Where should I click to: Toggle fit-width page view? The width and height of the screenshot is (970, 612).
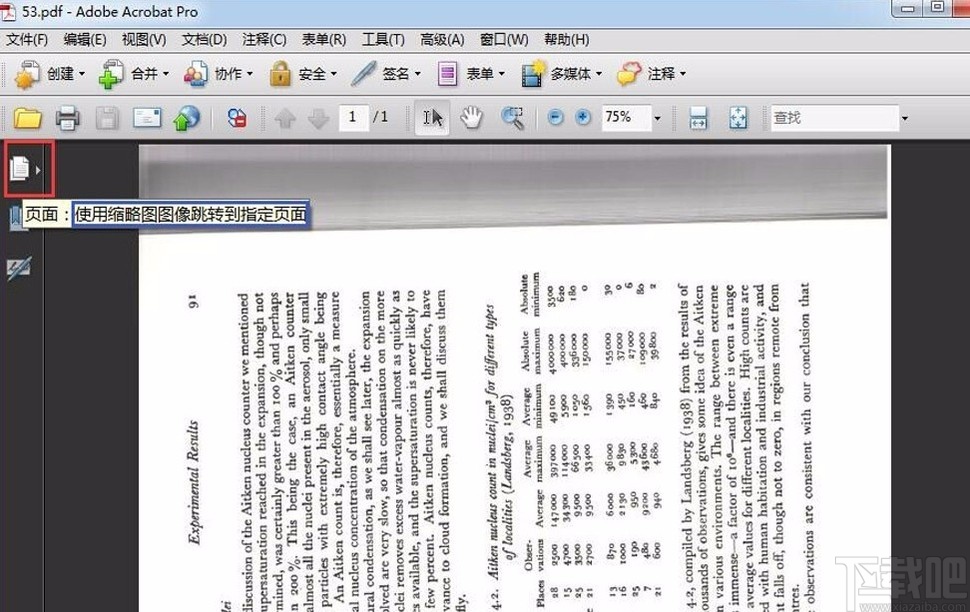698,117
